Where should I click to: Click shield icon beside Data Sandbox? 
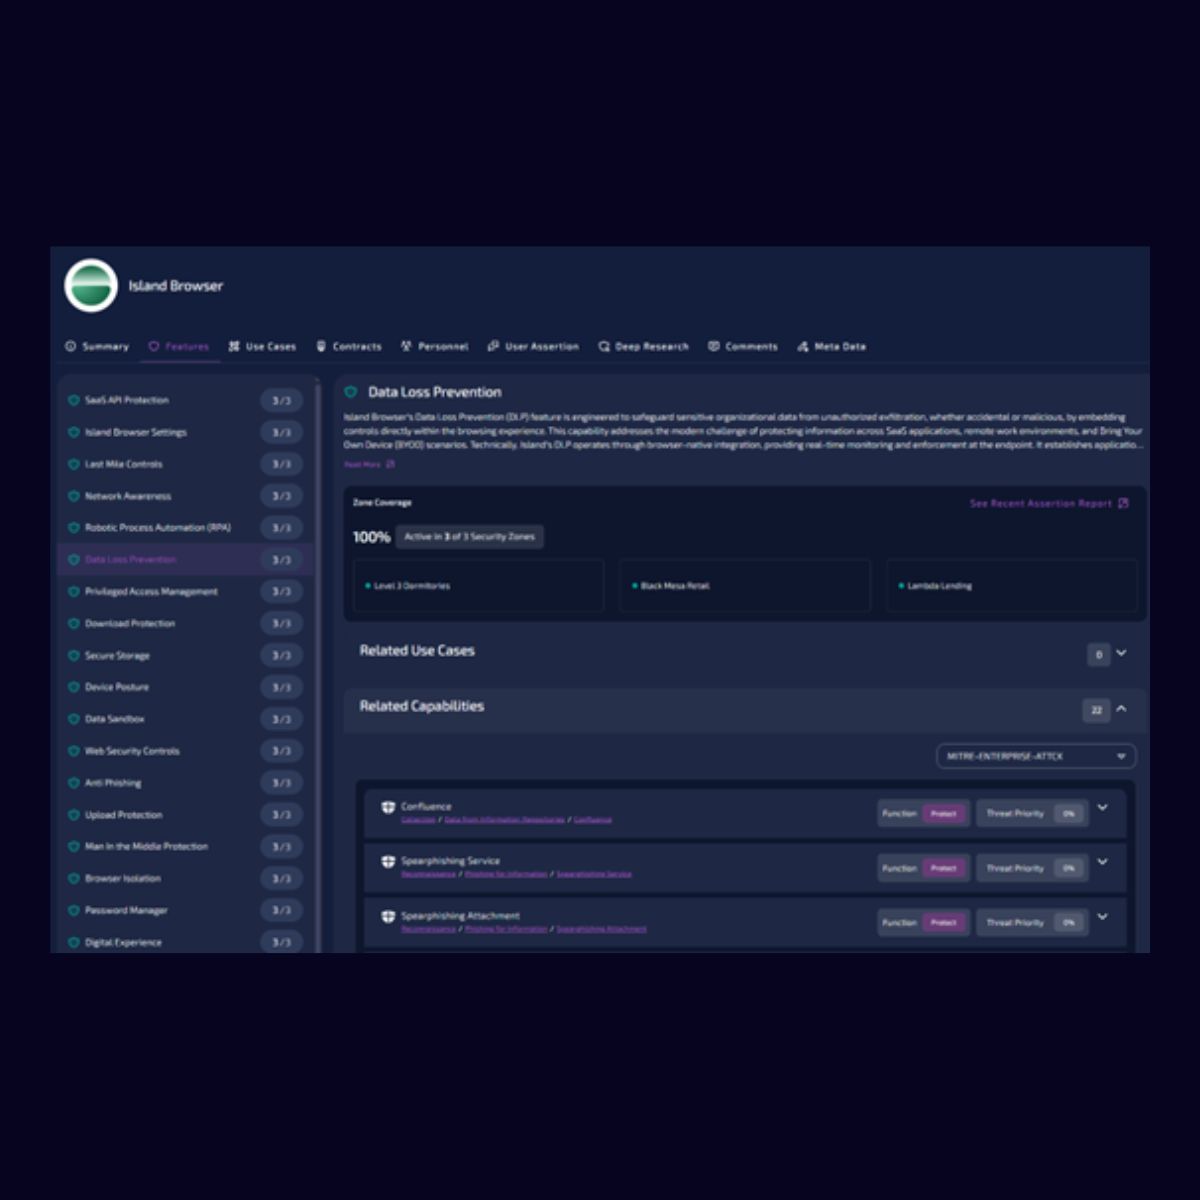pos(73,719)
